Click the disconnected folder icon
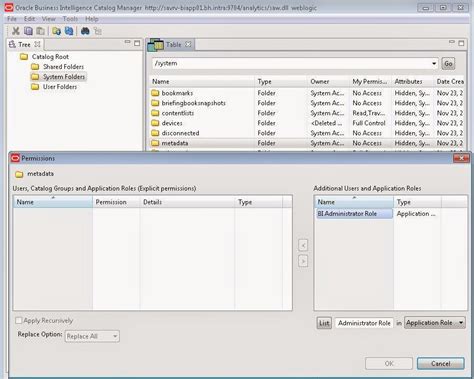Screen dimensions: 474x379 (155, 133)
